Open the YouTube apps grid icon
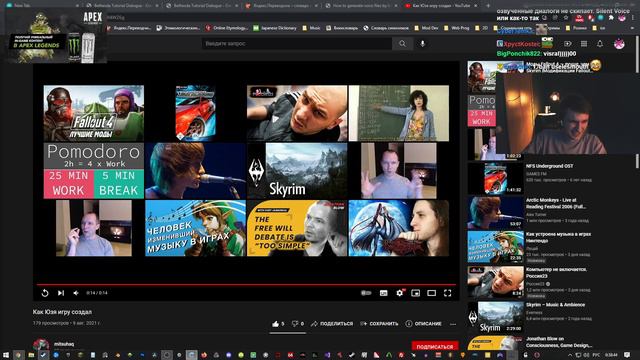Screen dimensions: 640x360 tap(584, 44)
